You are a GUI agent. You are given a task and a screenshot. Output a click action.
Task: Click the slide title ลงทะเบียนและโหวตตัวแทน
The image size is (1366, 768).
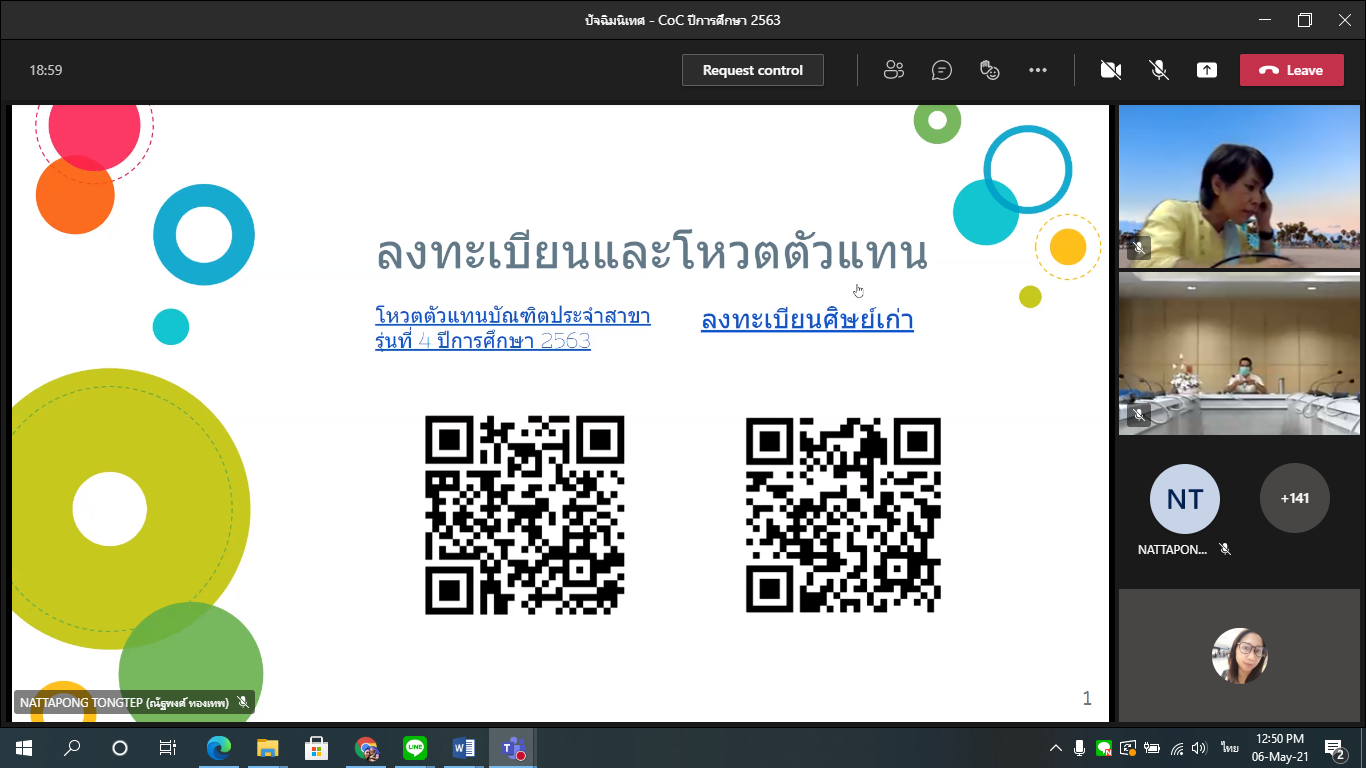(652, 253)
